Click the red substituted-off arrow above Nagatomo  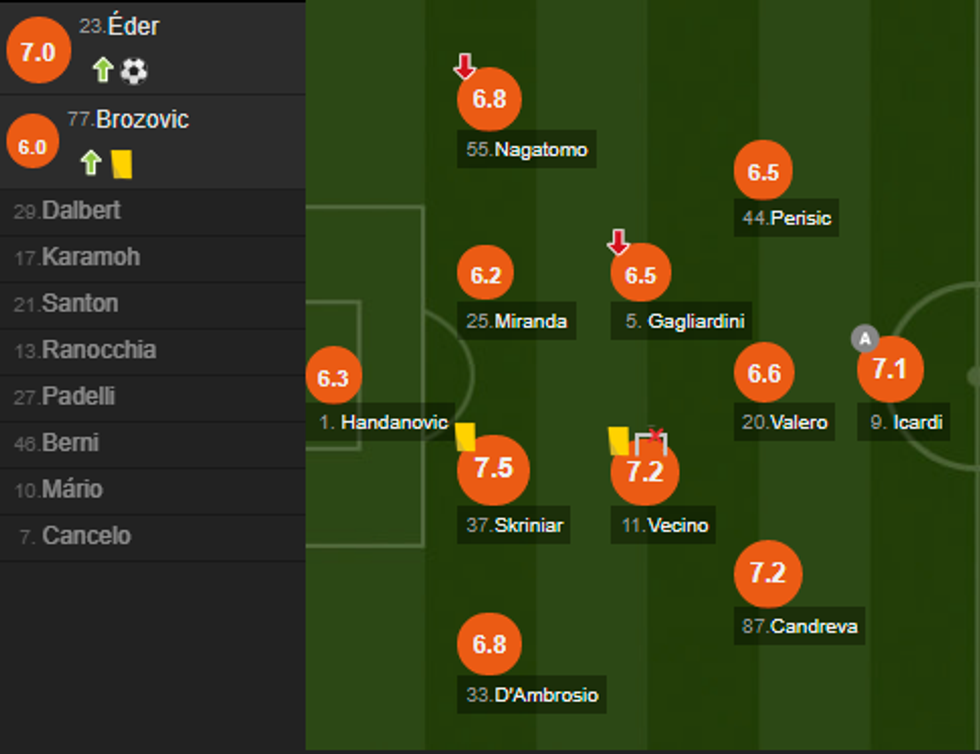click(464, 67)
